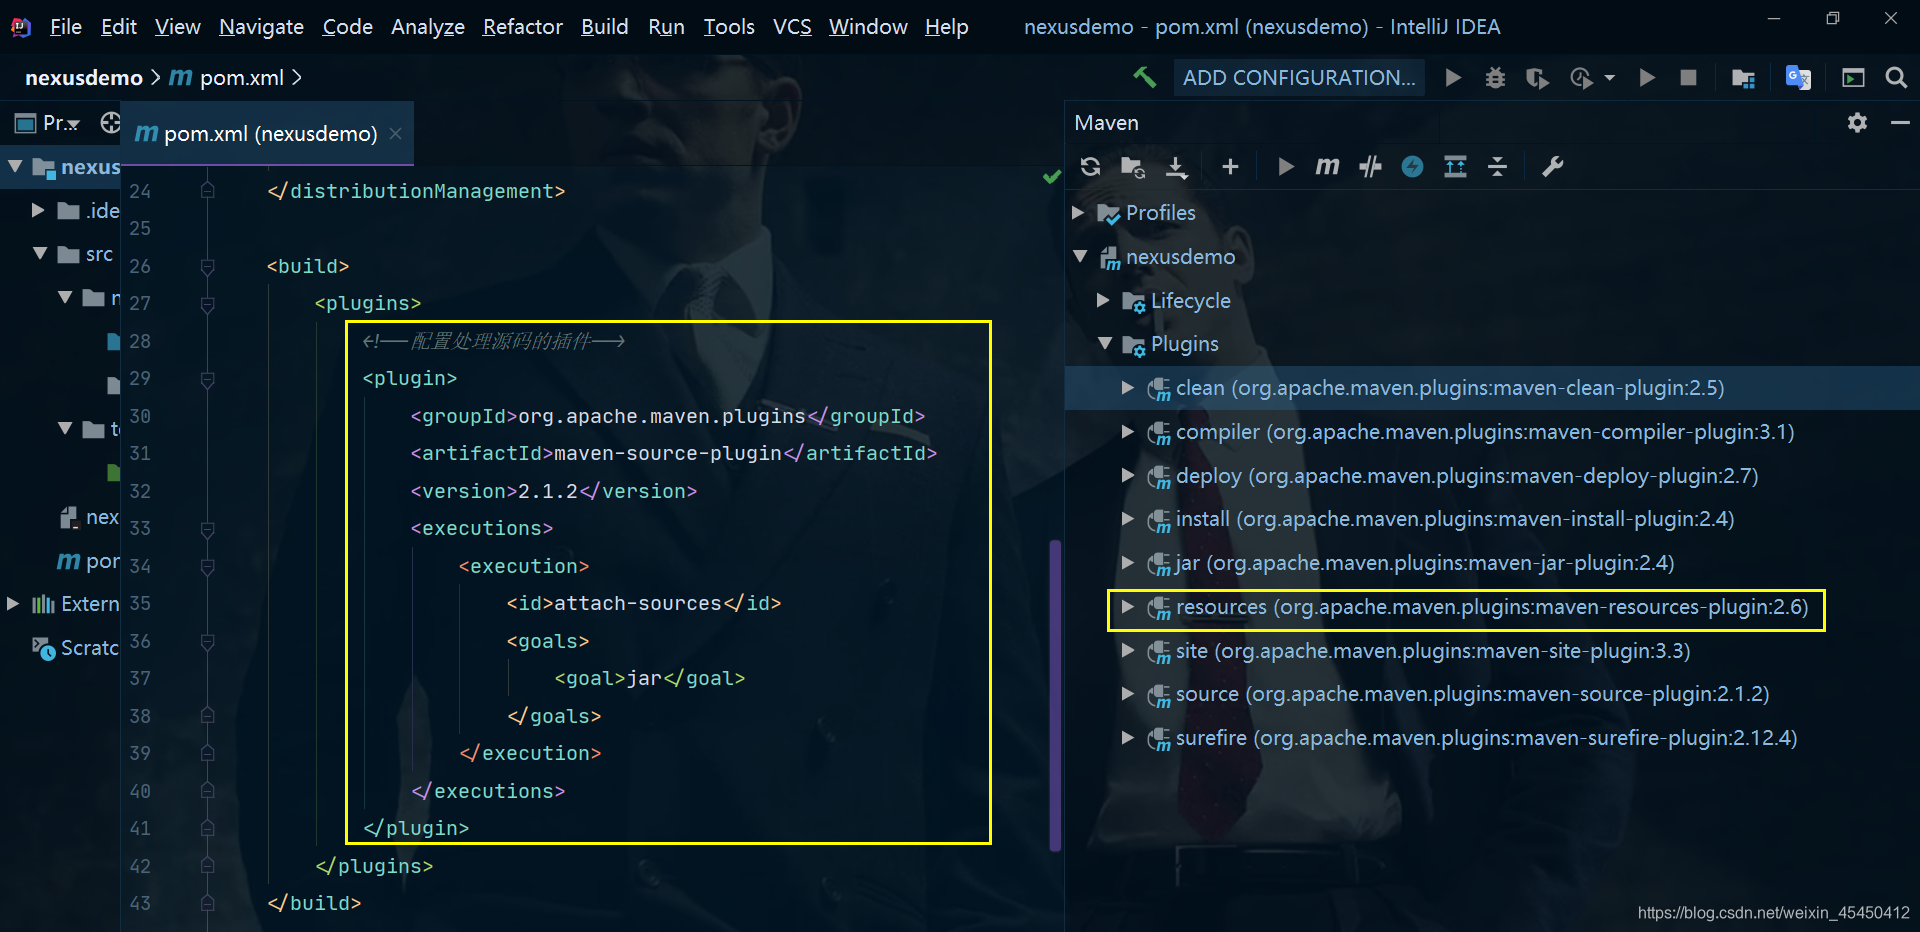Expand Profiles node in Maven
The height and width of the screenshot is (932, 1920).
(x=1078, y=213)
